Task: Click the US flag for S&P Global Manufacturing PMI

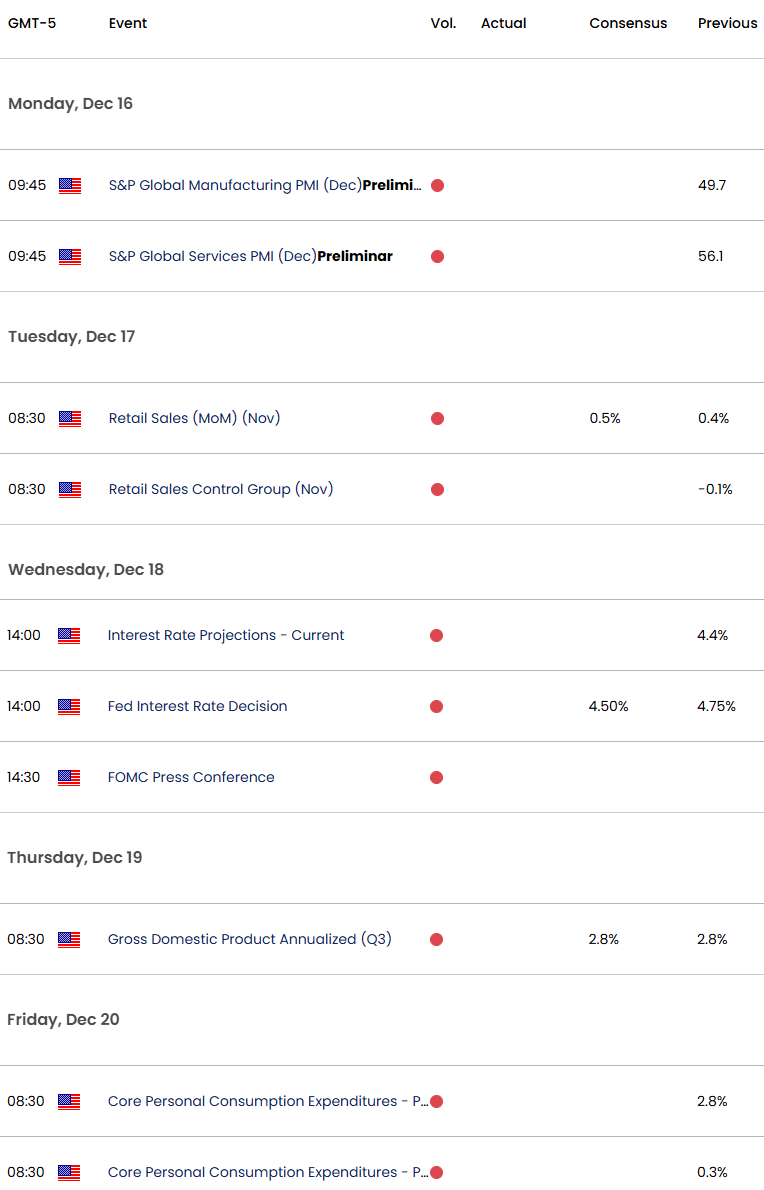Action: [69, 185]
